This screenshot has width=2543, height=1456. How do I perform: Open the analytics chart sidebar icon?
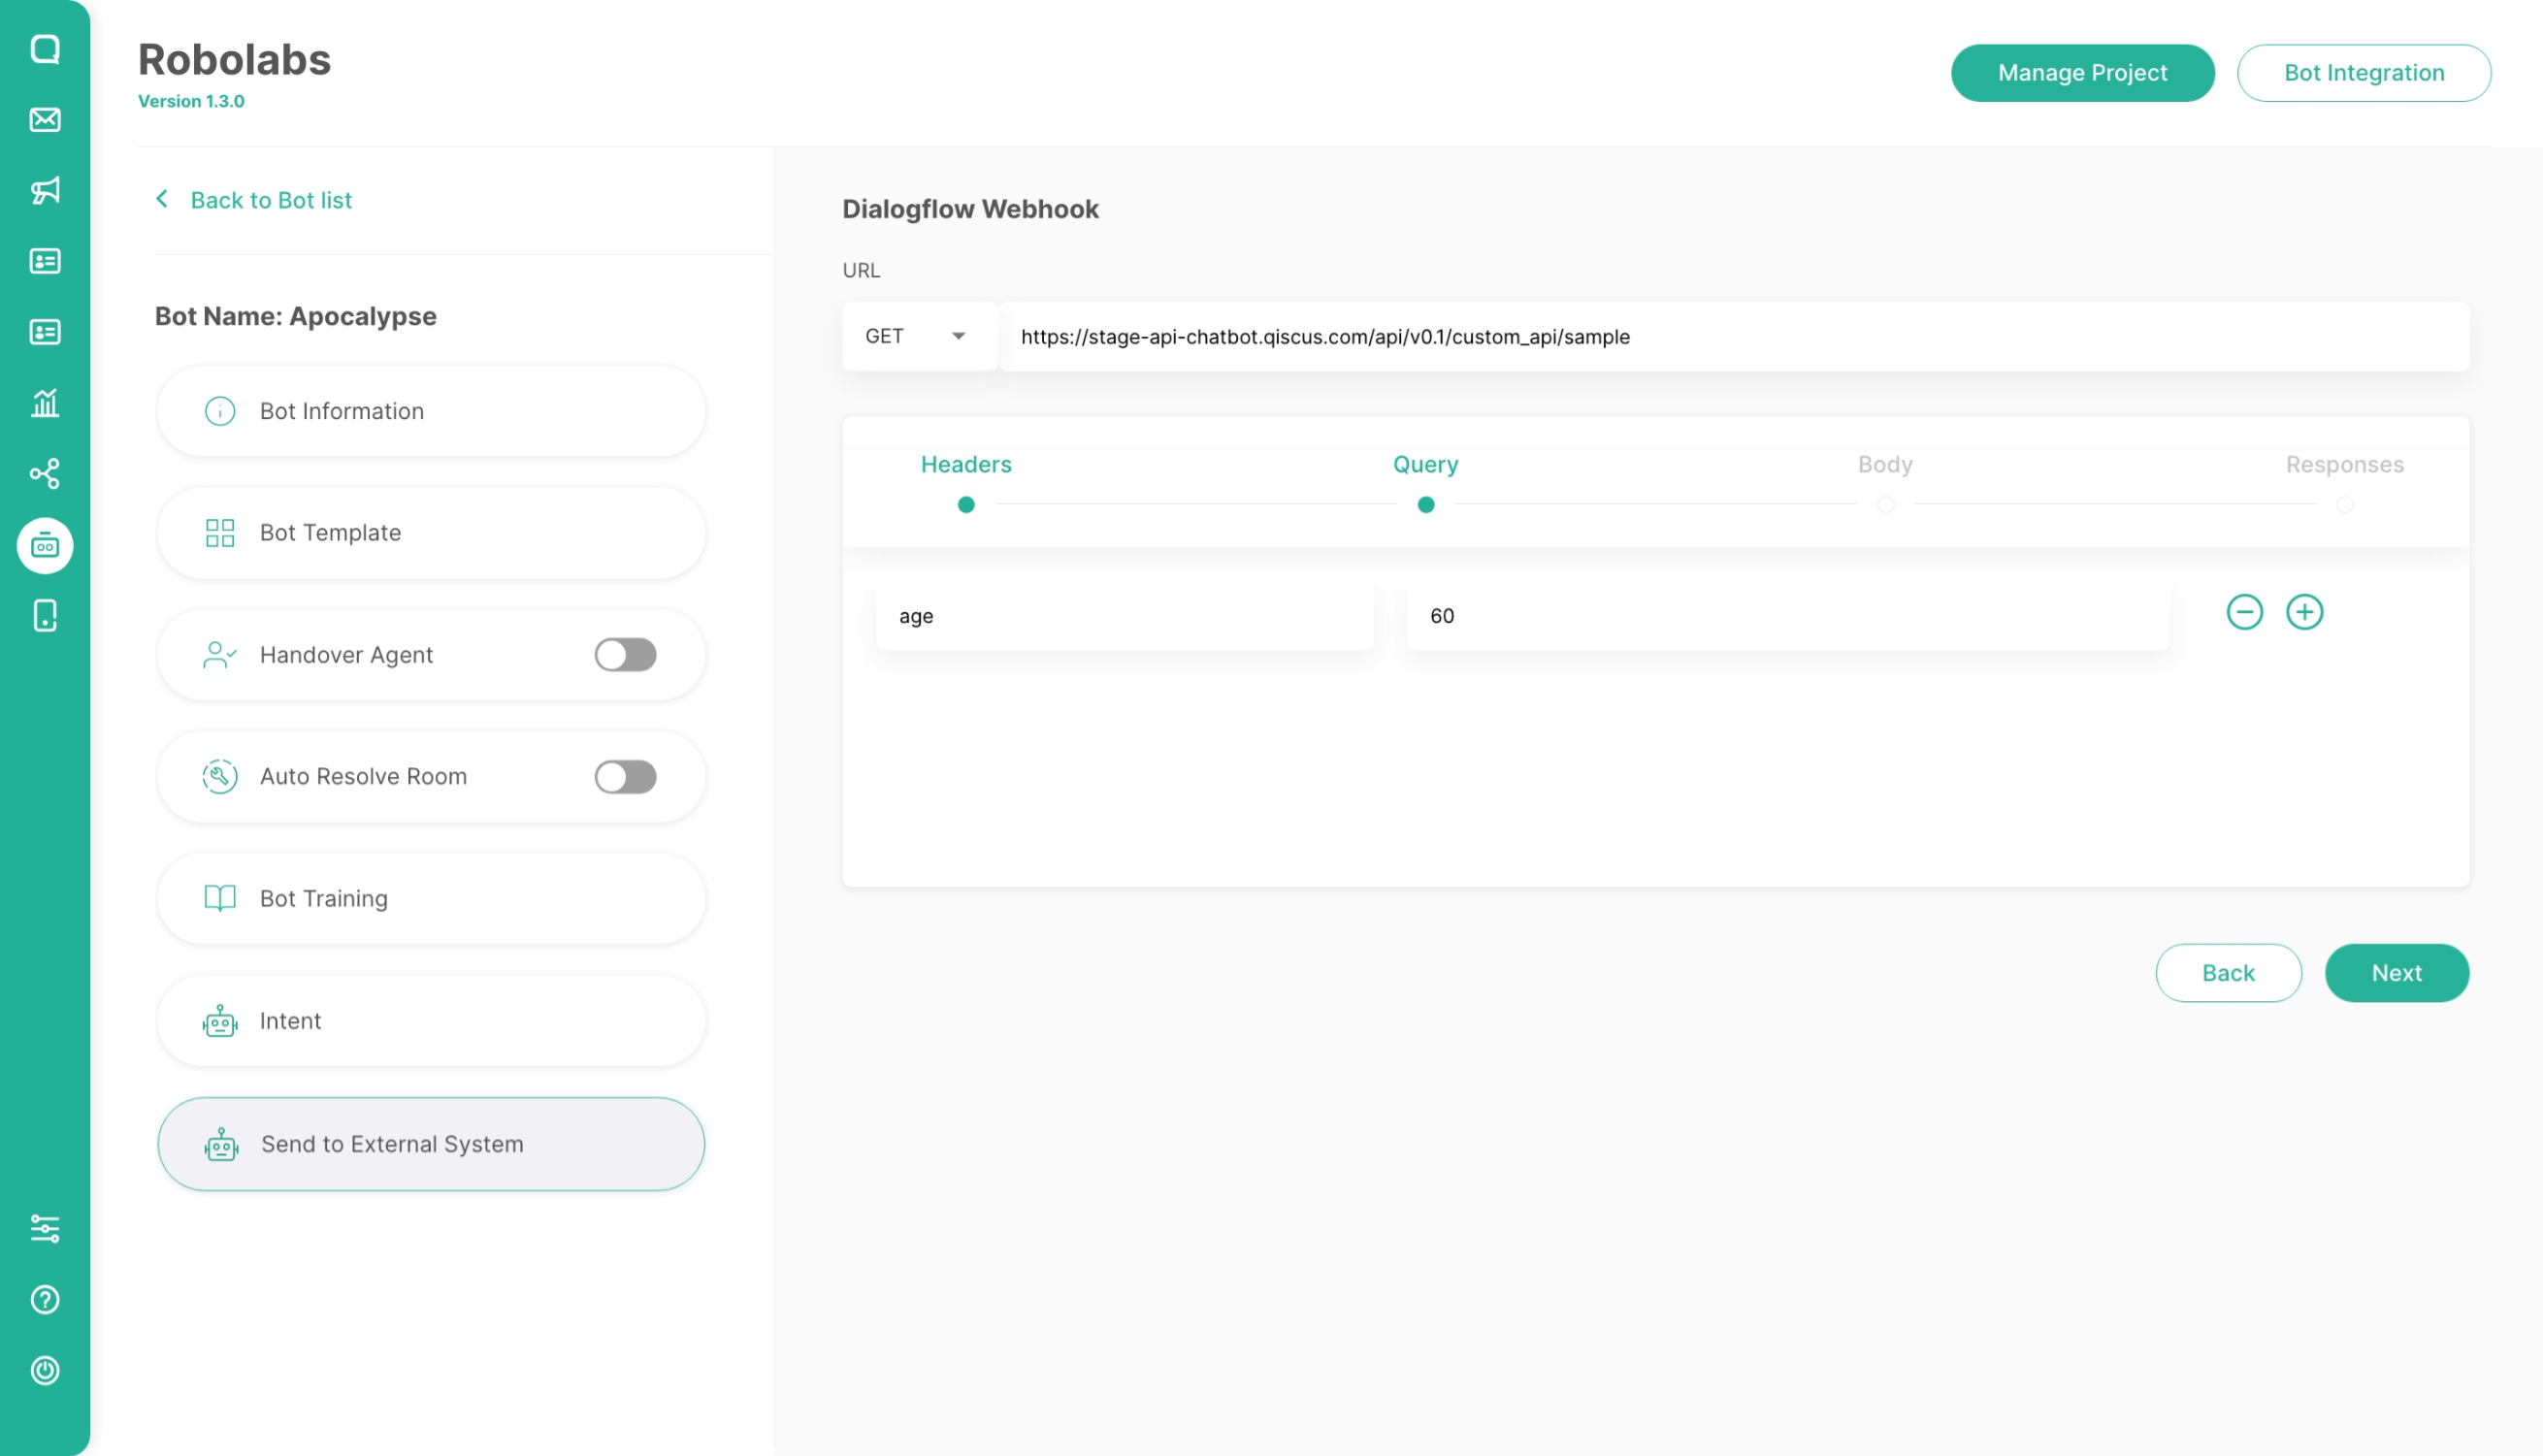pos(45,403)
